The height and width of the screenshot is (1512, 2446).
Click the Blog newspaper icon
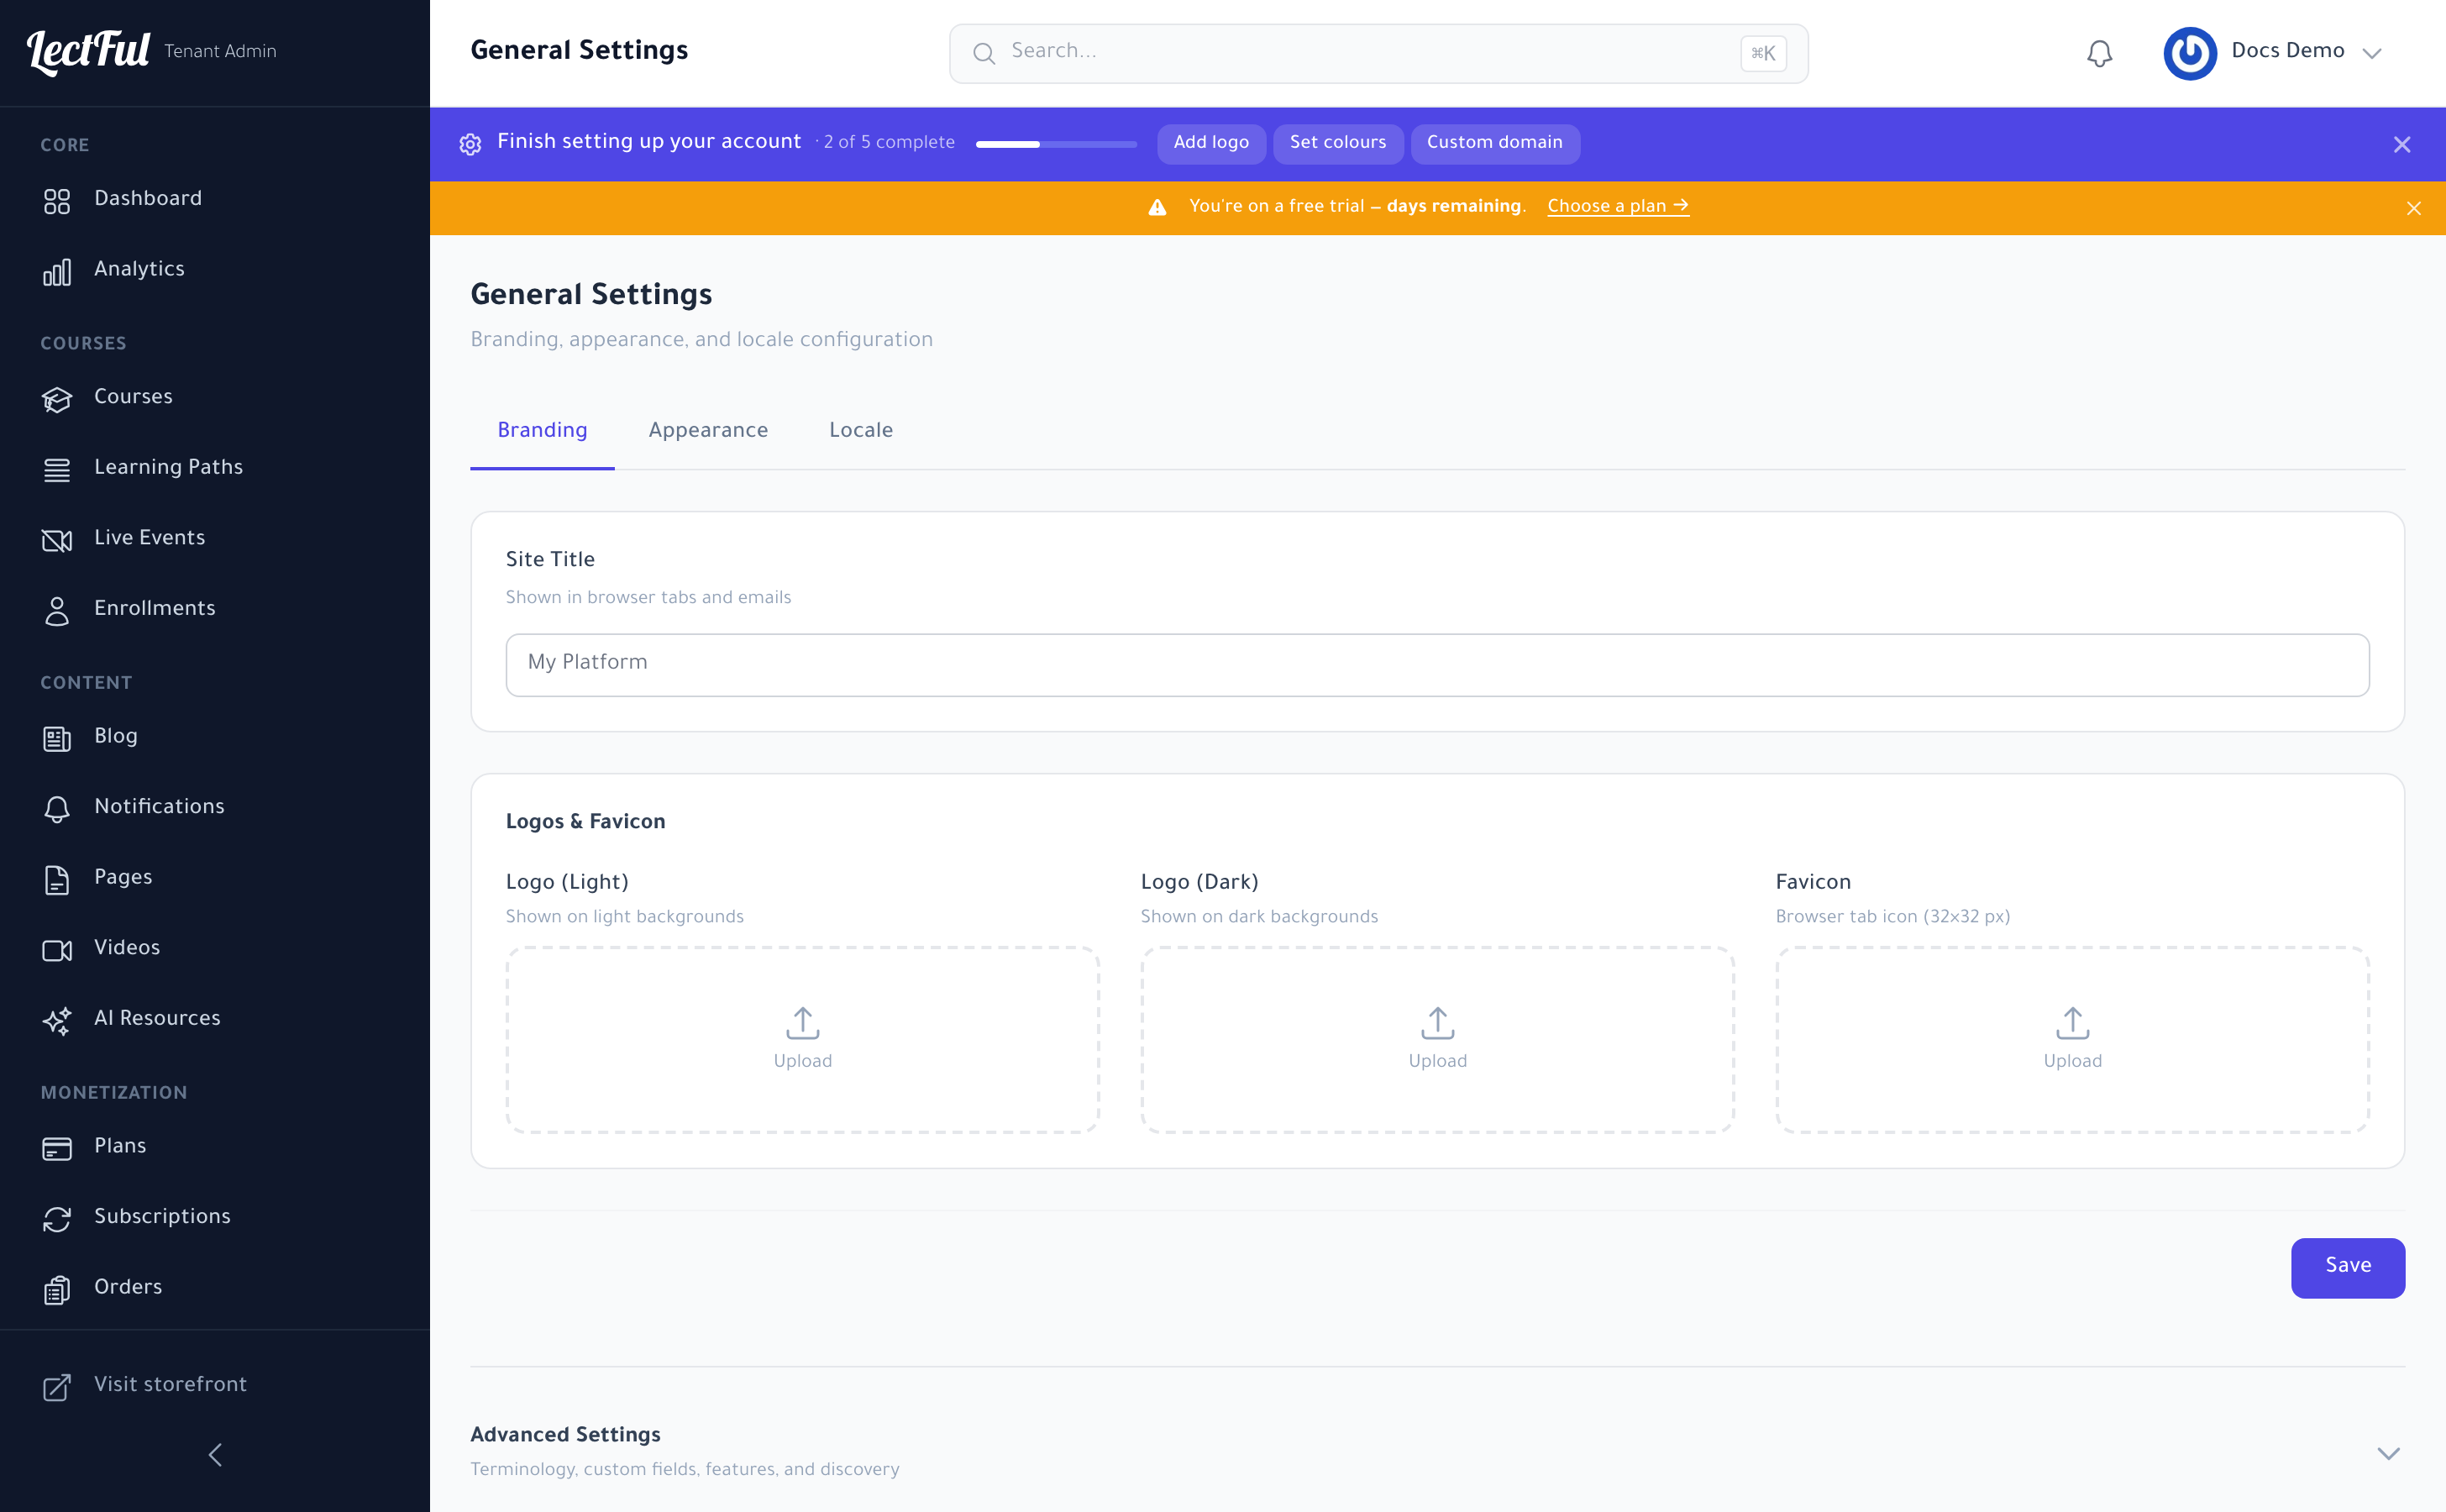[x=57, y=738]
